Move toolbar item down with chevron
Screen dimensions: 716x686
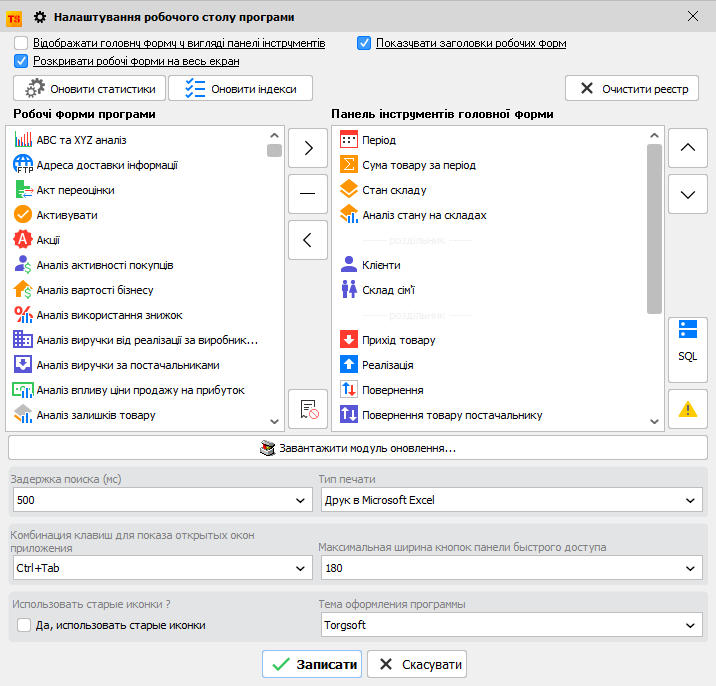[x=687, y=194]
